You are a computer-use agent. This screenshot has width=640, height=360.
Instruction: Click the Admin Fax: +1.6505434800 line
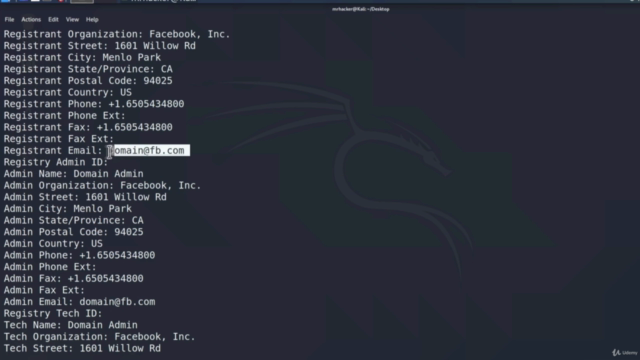click(x=73, y=278)
